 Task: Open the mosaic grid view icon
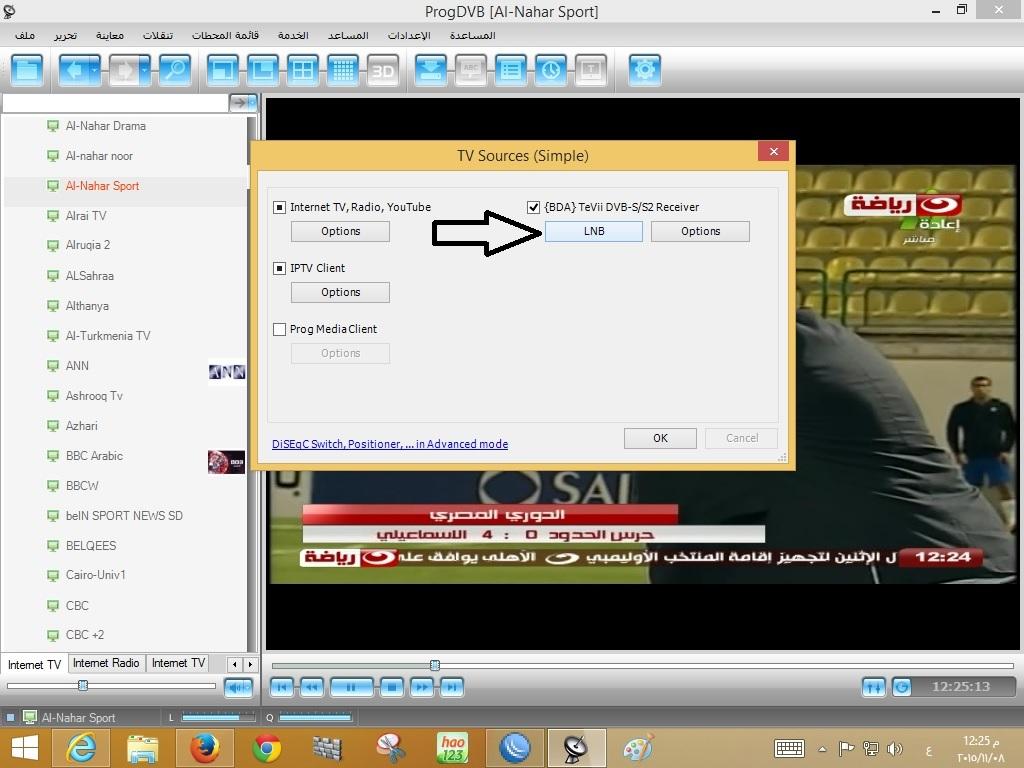[x=344, y=69]
